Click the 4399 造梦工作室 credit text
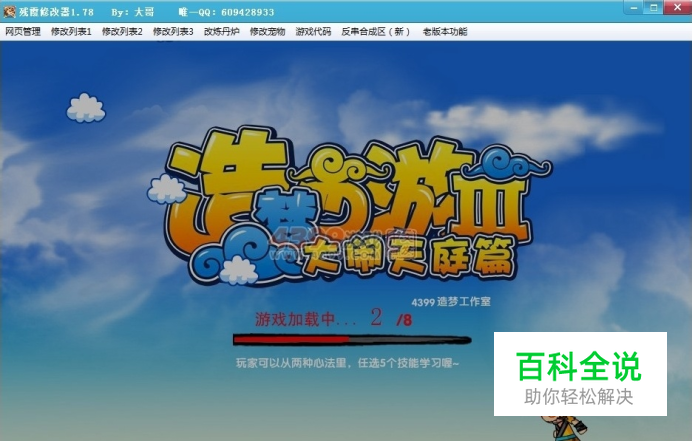Screen dimensions: 692x441 (x=451, y=302)
